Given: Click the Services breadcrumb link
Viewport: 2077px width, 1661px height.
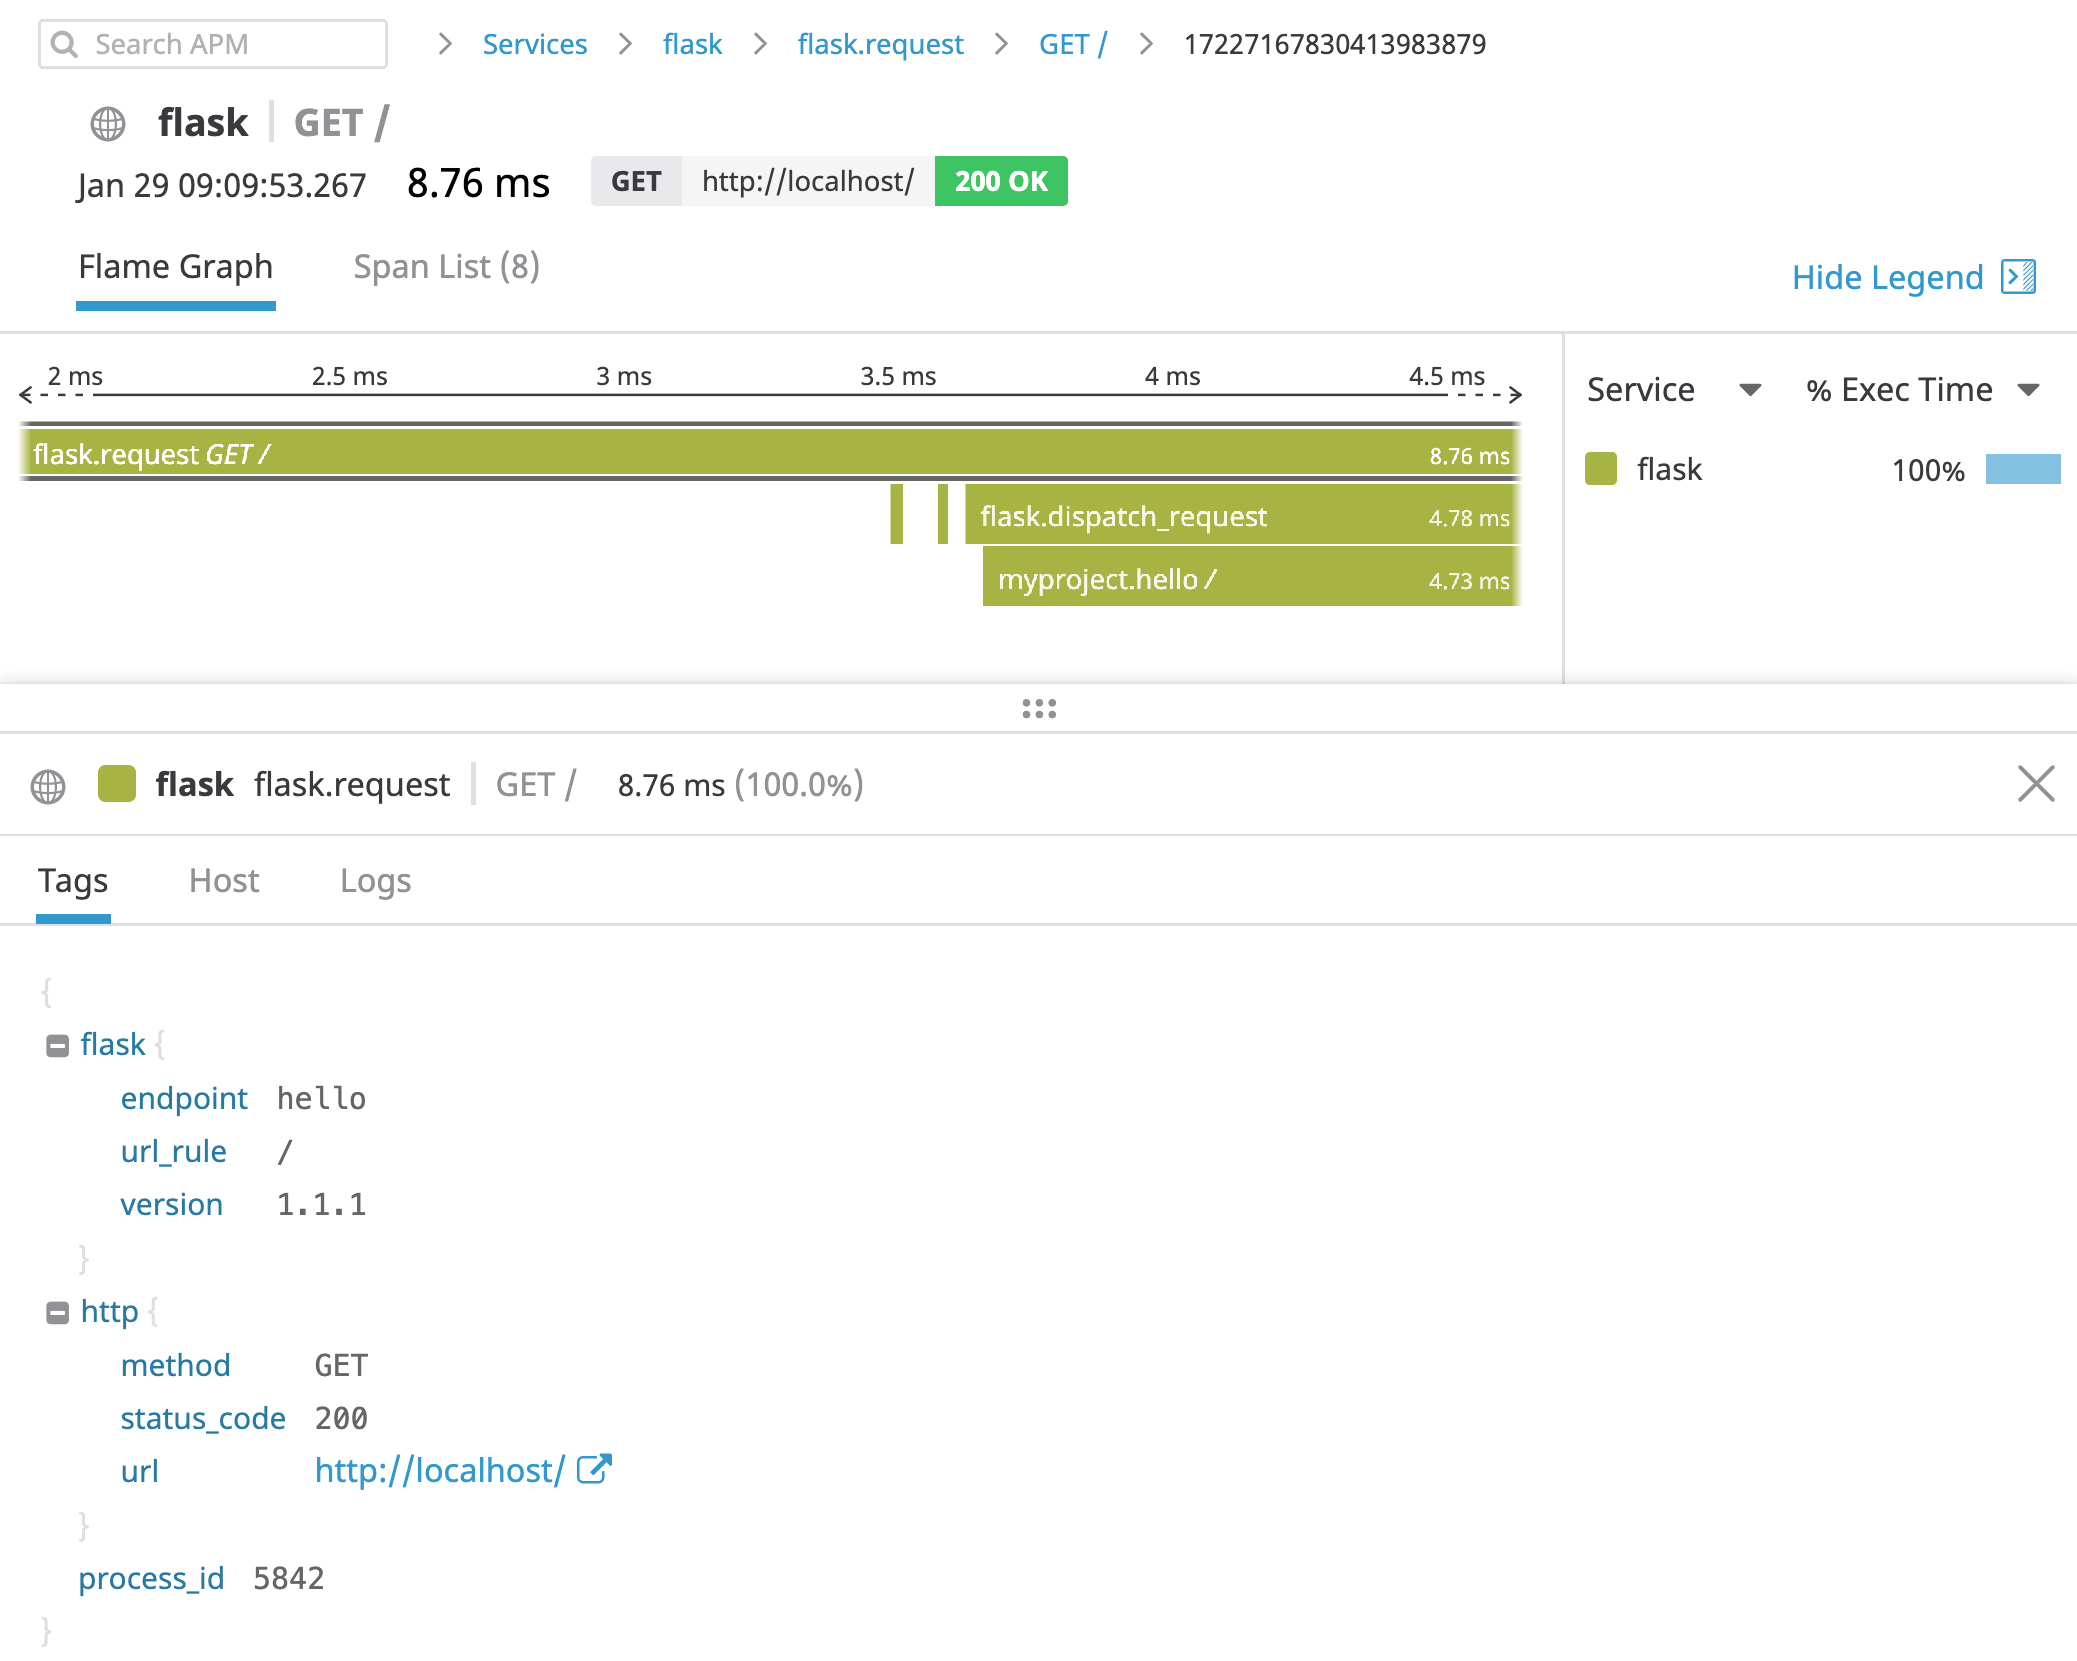Looking at the screenshot, I should pos(535,44).
